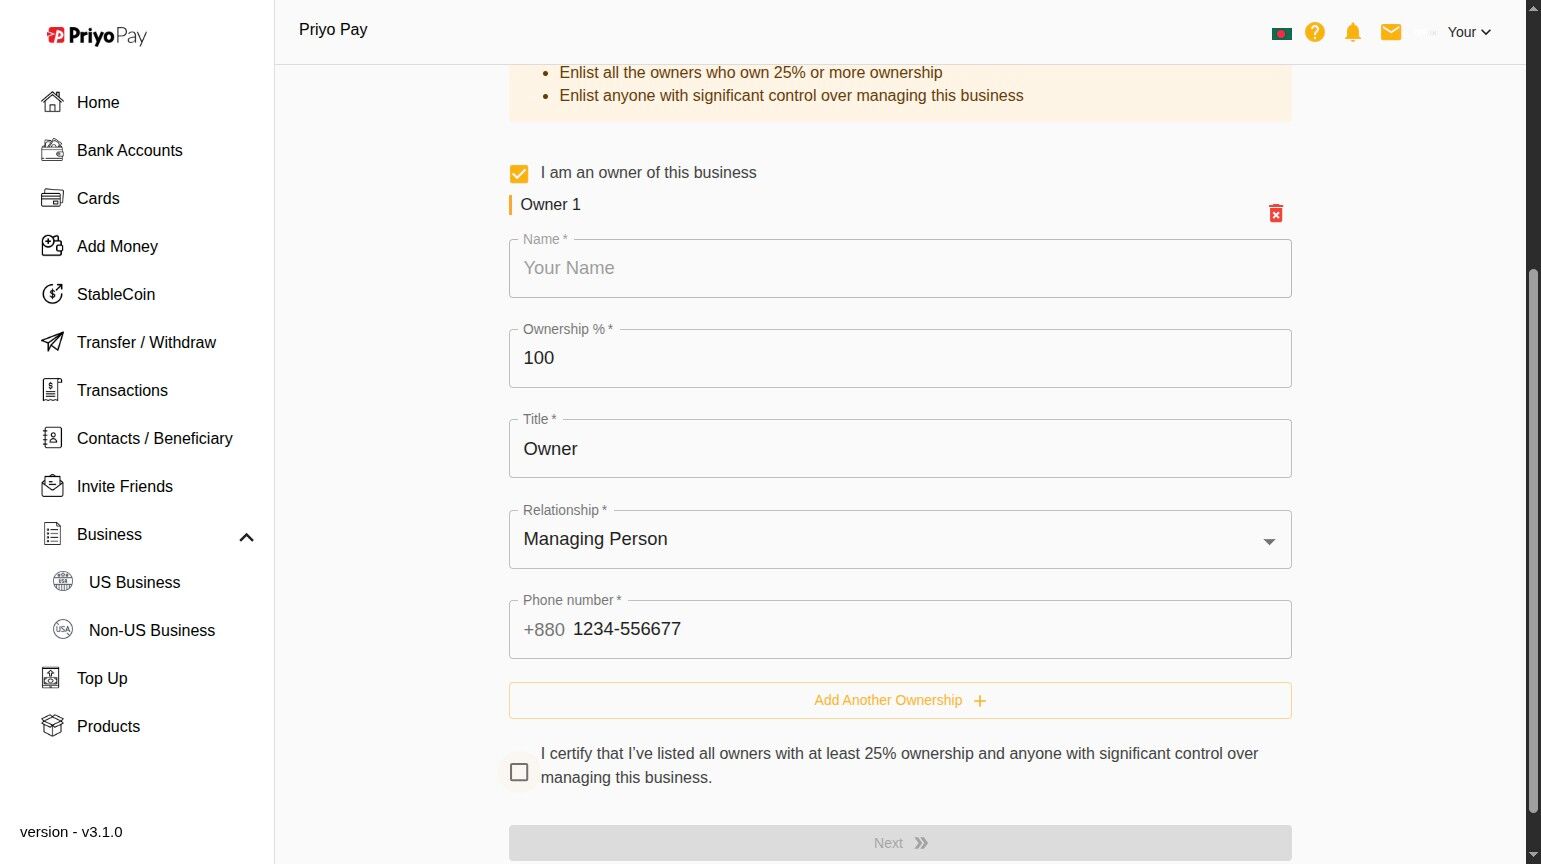This screenshot has width=1541, height=864.
Task: Select US Business in the sidebar
Action: click(134, 582)
